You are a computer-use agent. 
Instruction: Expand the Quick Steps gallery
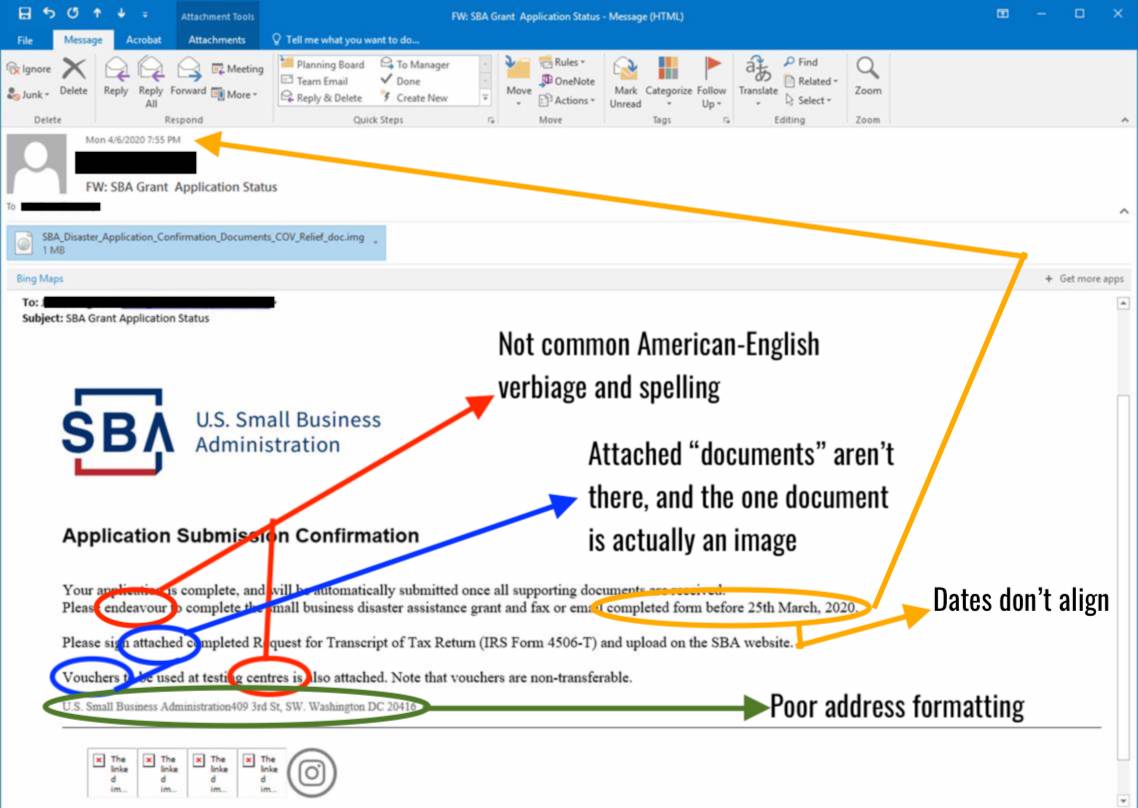click(x=486, y=98)
